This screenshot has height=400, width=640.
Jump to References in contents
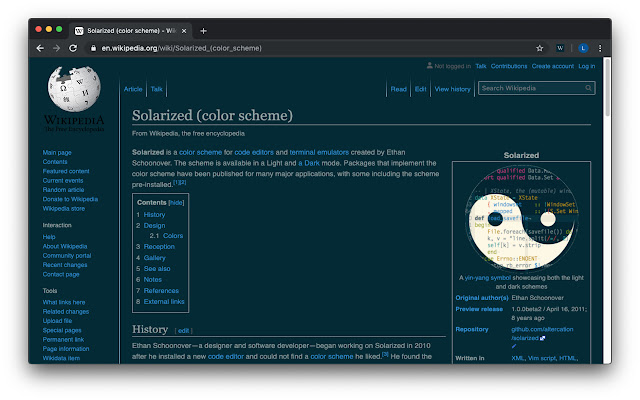[x=161, y=291]
